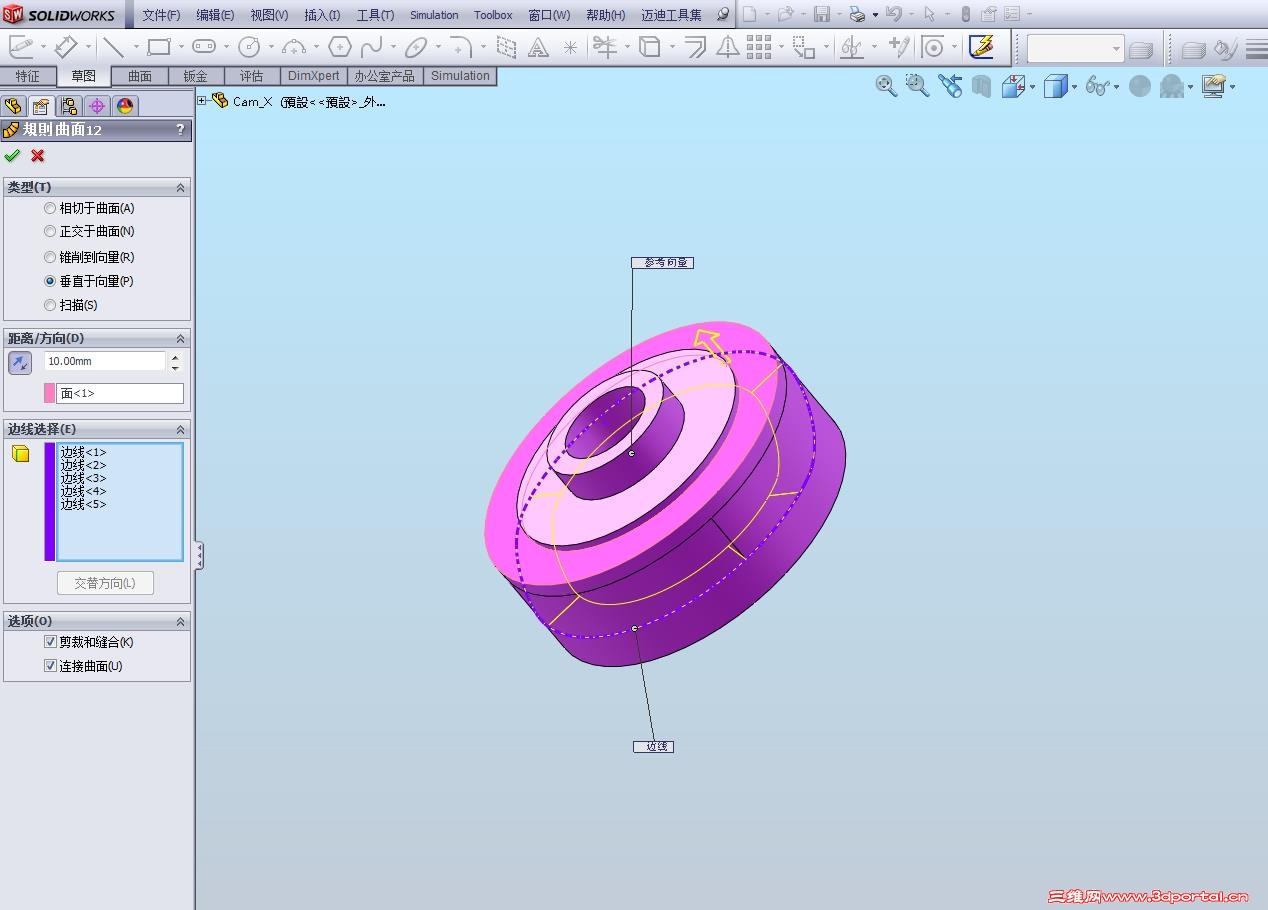Select the Spline tool
The width and height of the screenshot is (1268, 910).
point(371,46)
